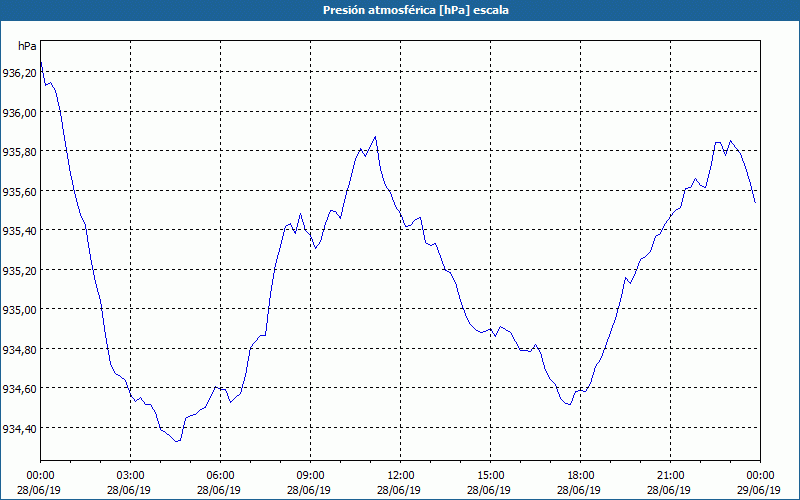Select the 21:00 time label
The height and width of the screenshot is (500, 800).
pos(670,476)
